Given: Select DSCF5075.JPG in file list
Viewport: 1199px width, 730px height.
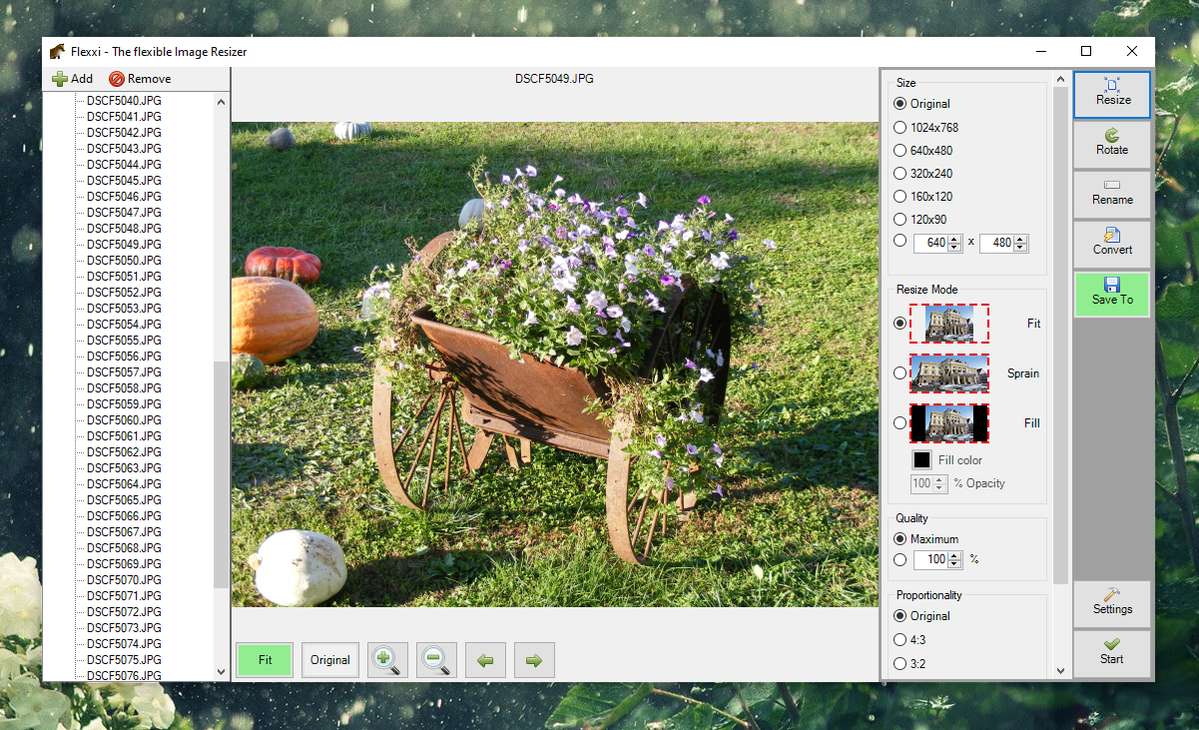Looking at the screenshot, I should (124, 660).
